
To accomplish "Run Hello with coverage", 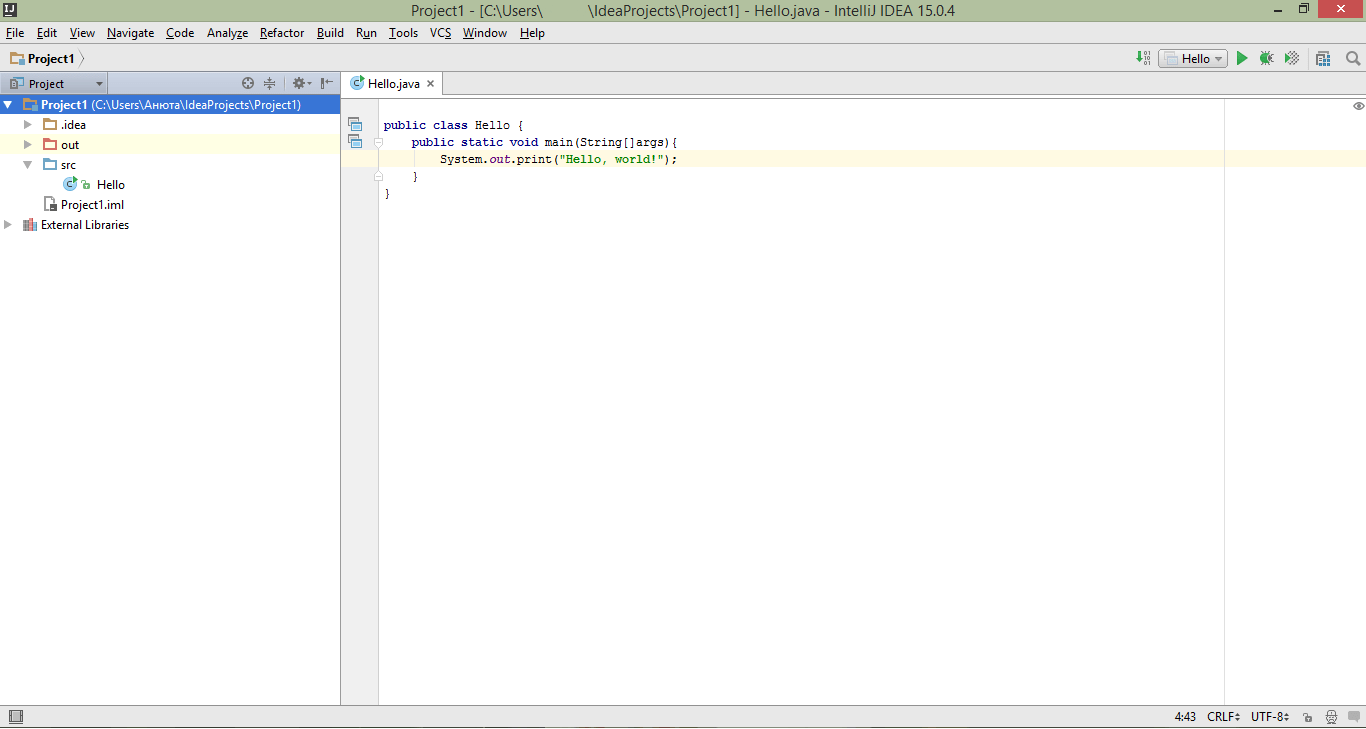I will tap(1292, 58).
